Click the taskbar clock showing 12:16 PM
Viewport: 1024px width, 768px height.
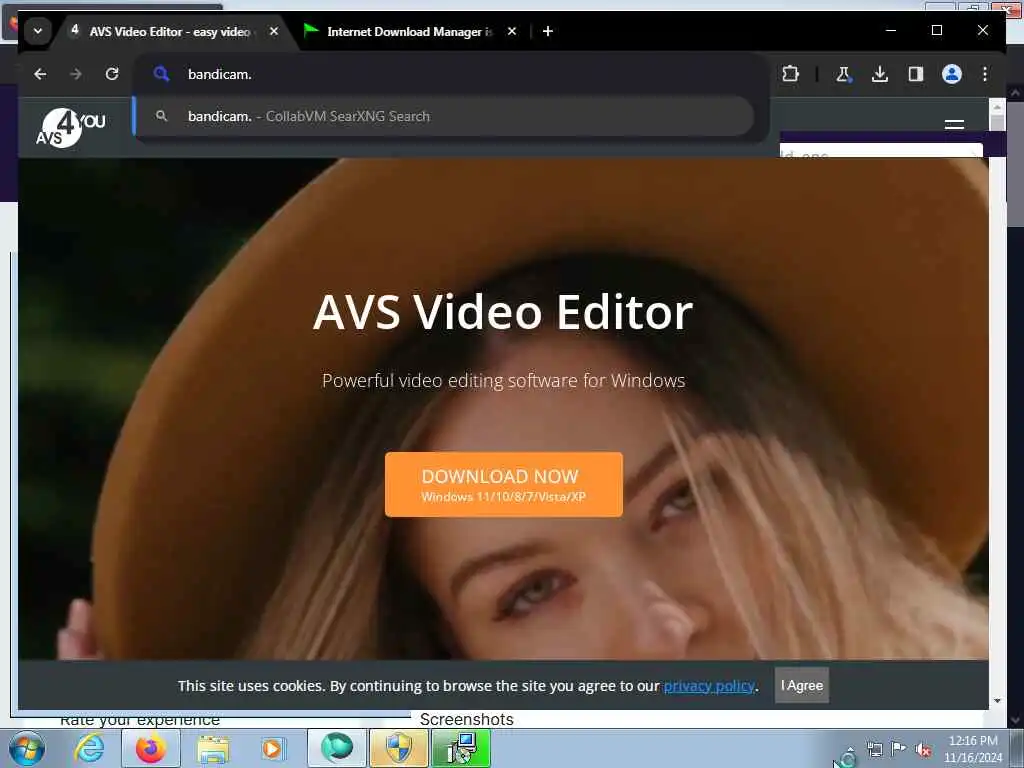[972, 749]
